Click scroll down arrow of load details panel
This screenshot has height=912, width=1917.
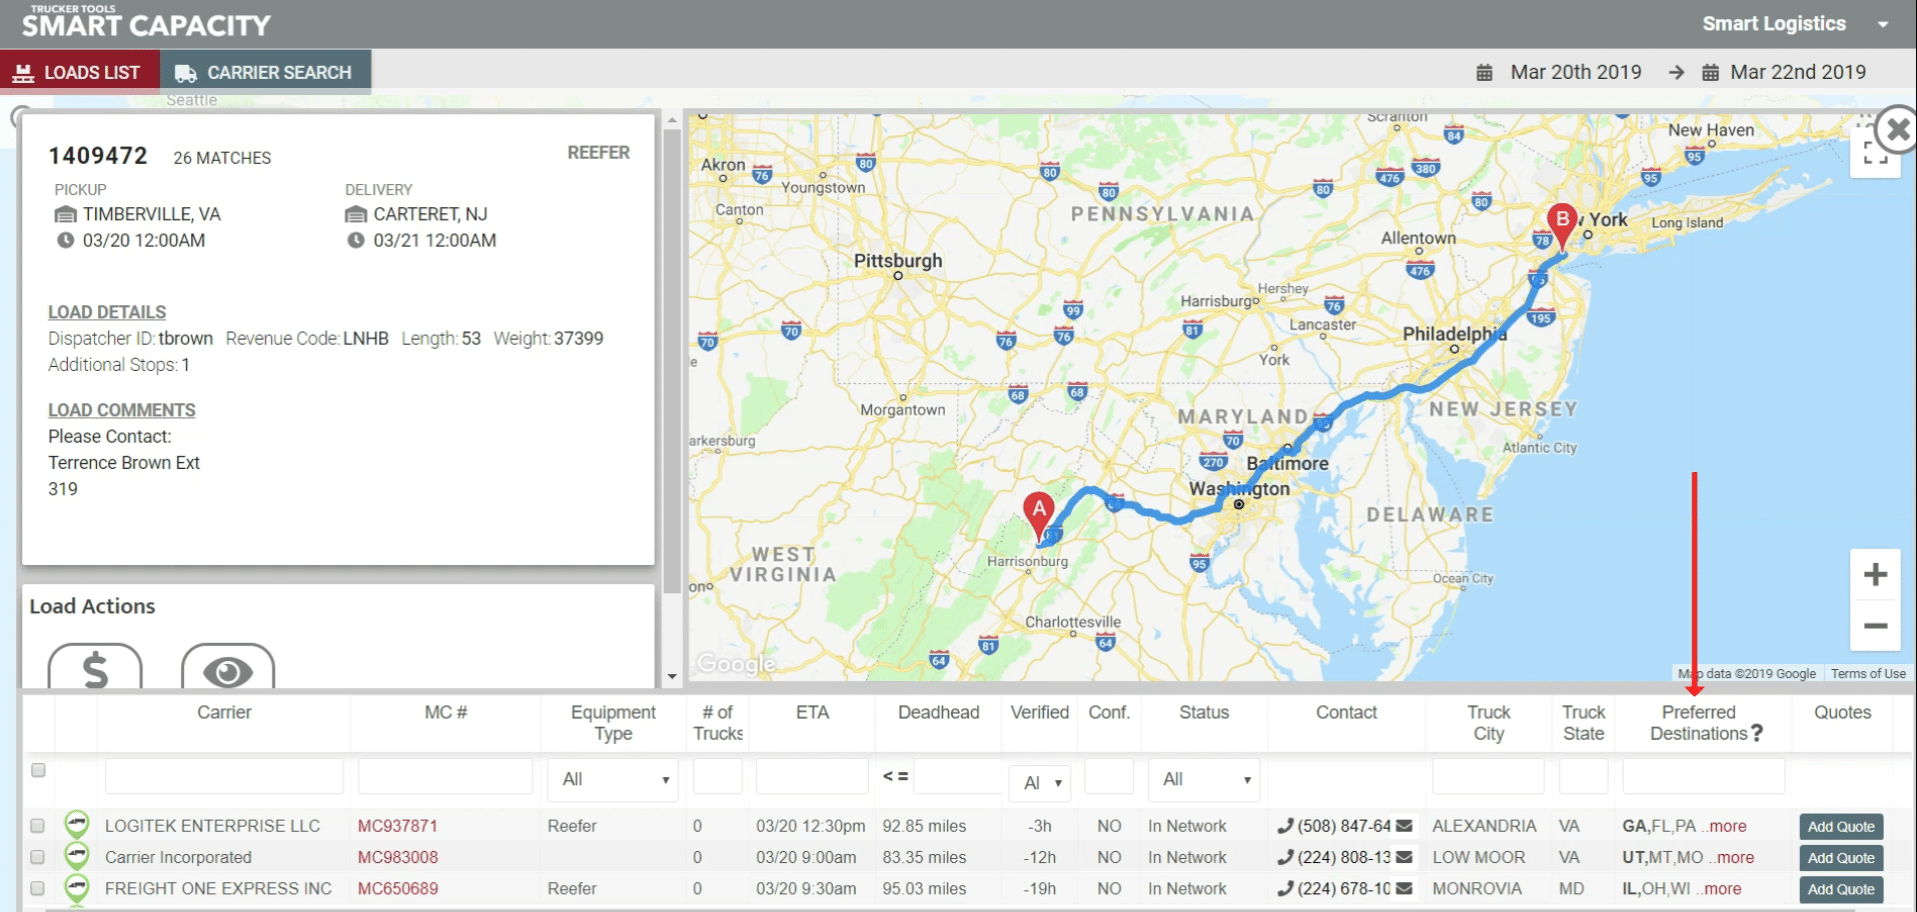click(672, 676)
